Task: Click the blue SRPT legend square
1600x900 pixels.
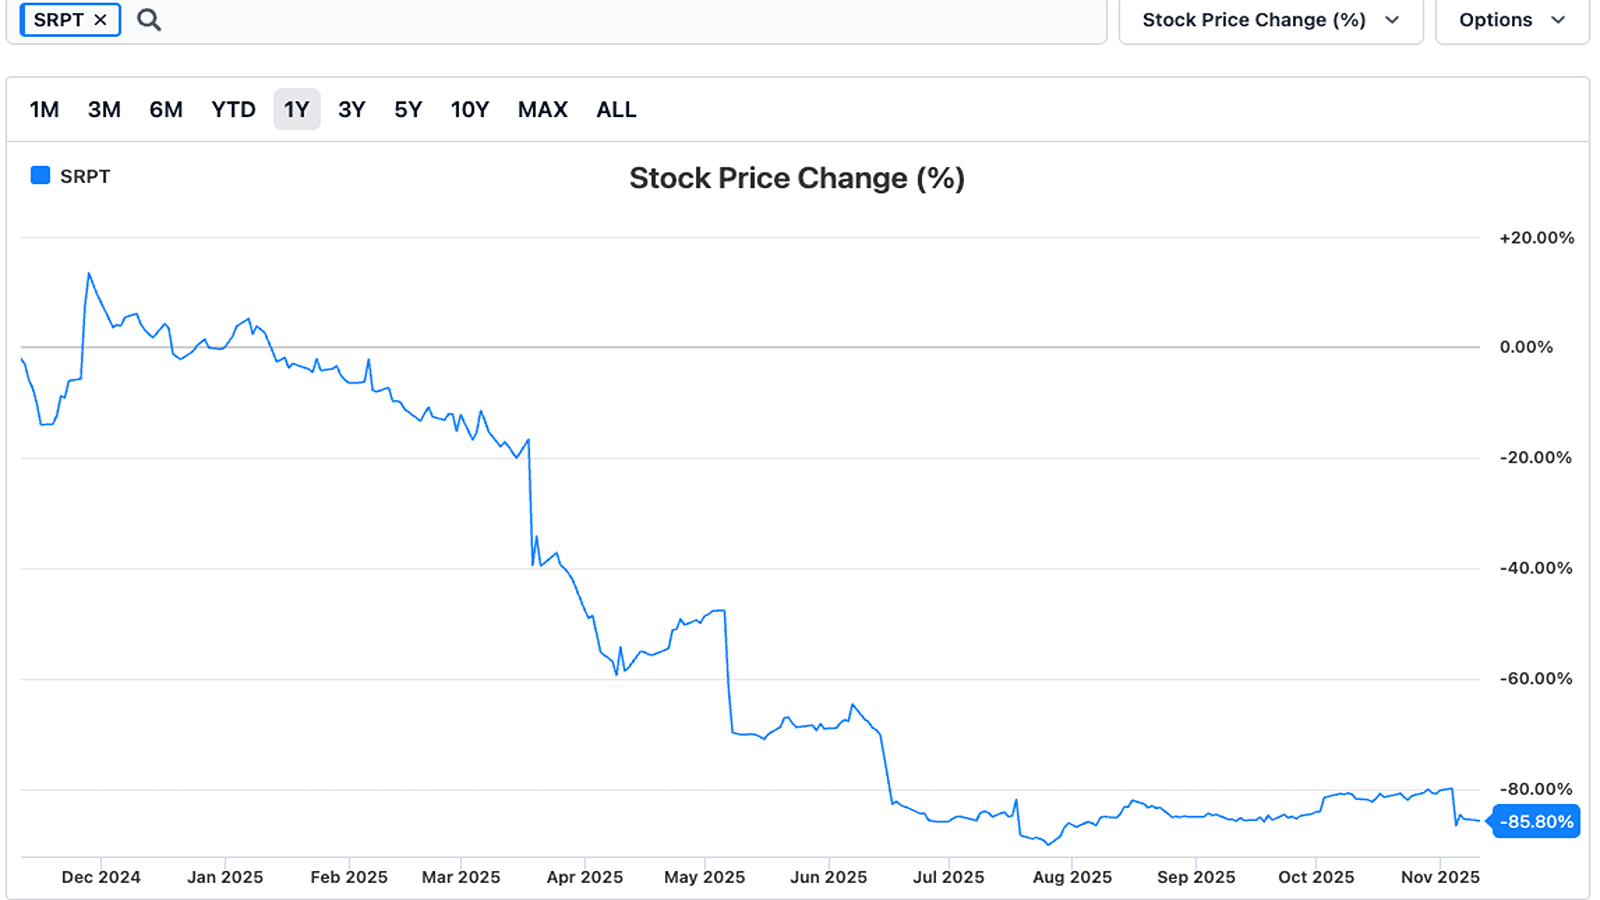Action: coord(39,175)
